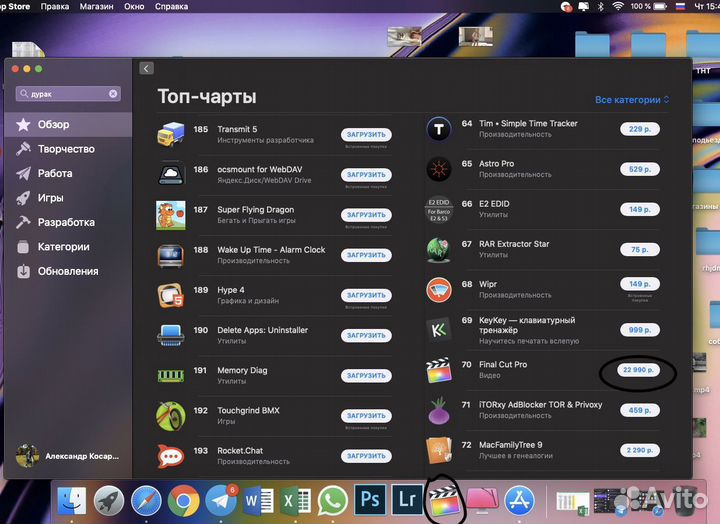Buy Astro Pro for 529 р.
Viewport: 720px width, 524px height.
pyautogui.click(x=640, y=169)
